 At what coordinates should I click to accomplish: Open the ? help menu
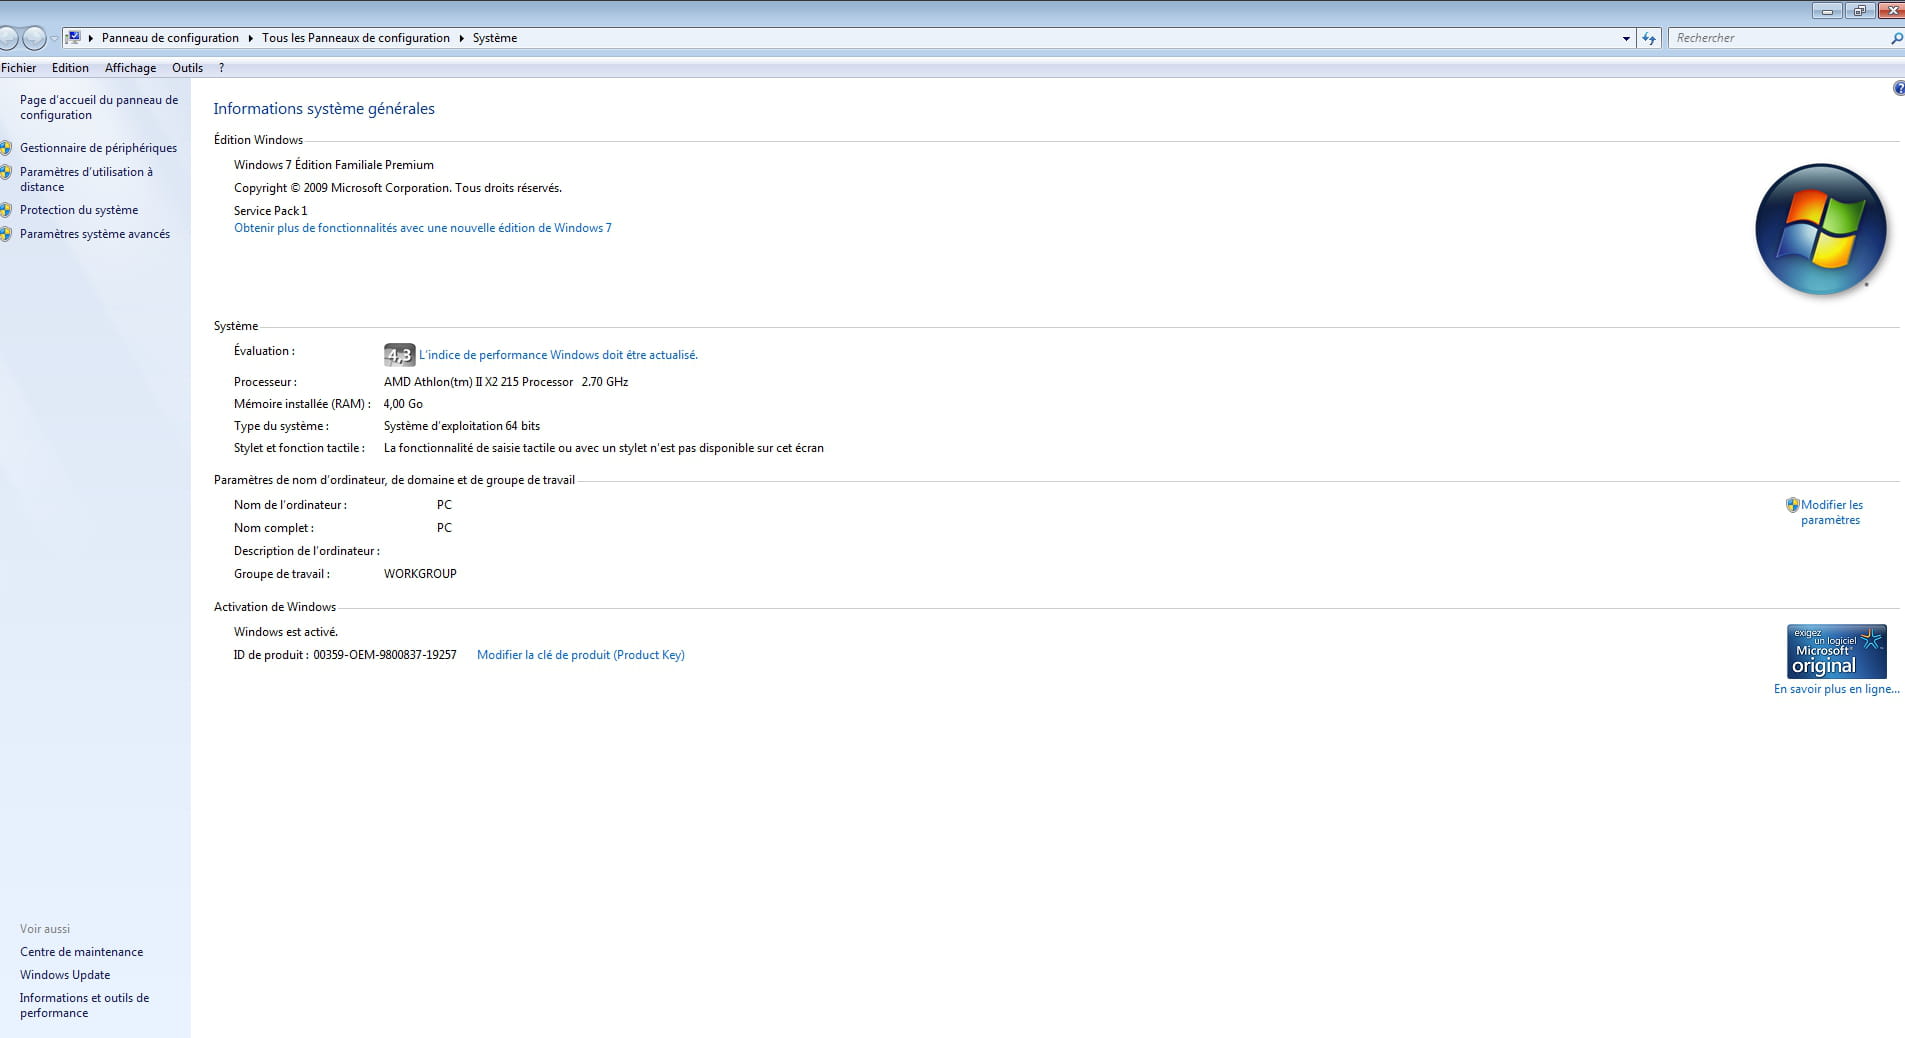point(221,68)
